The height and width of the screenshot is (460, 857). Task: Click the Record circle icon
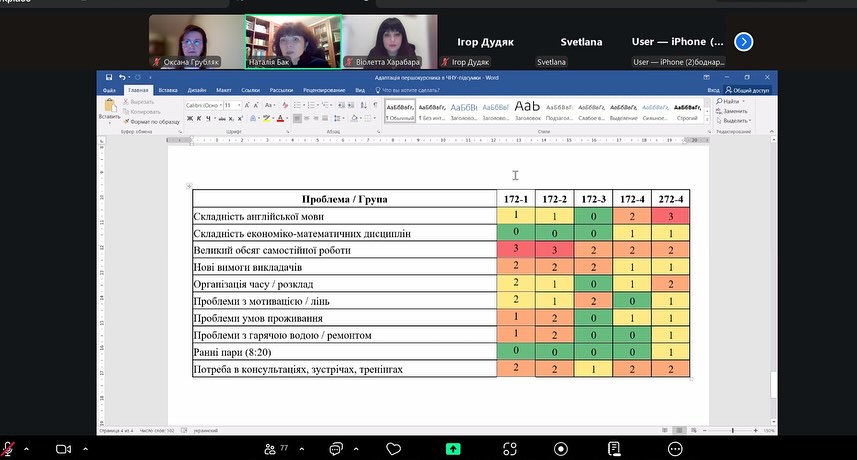561,448
